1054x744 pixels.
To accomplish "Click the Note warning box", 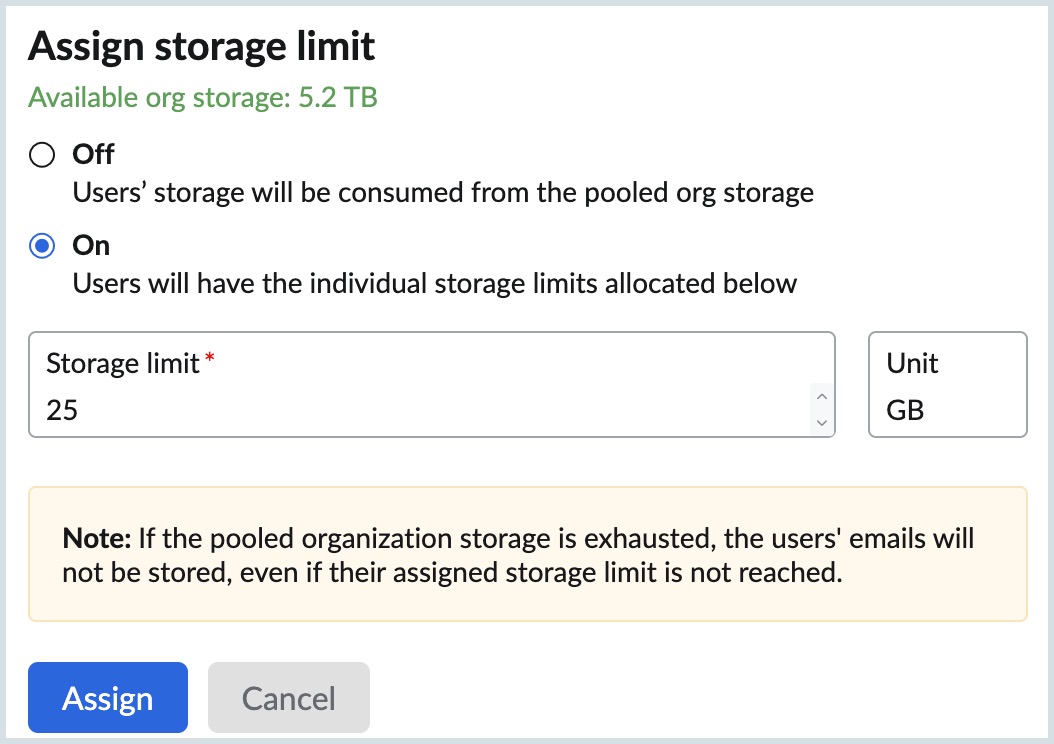I will pos(527,554).
